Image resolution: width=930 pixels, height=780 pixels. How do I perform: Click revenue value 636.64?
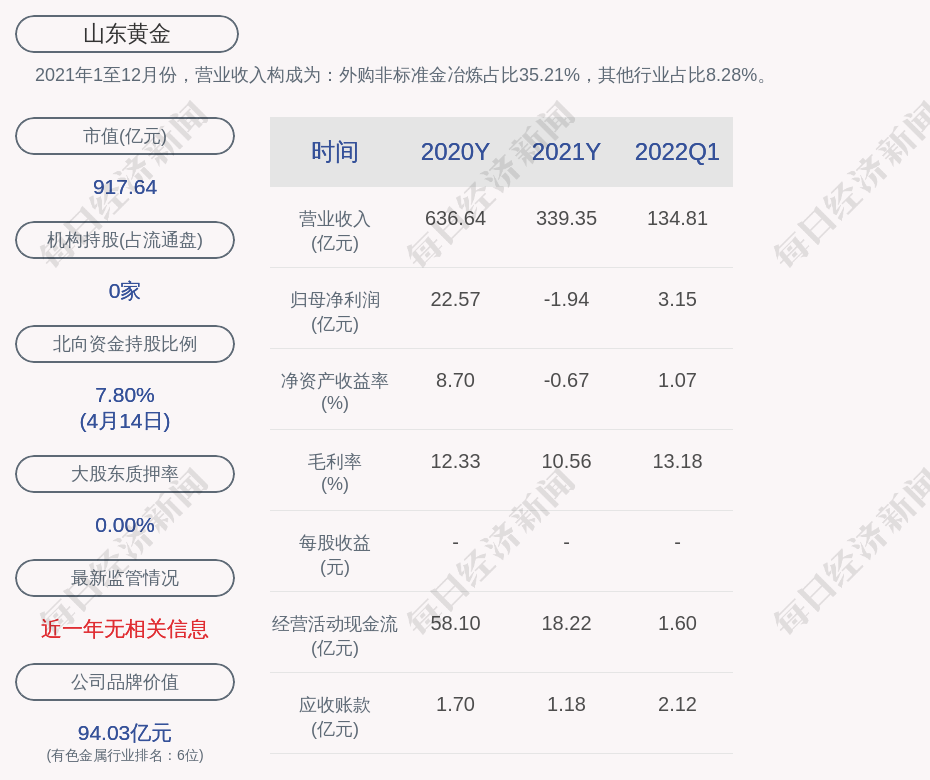pyautogui.click(x=455, y=218)
